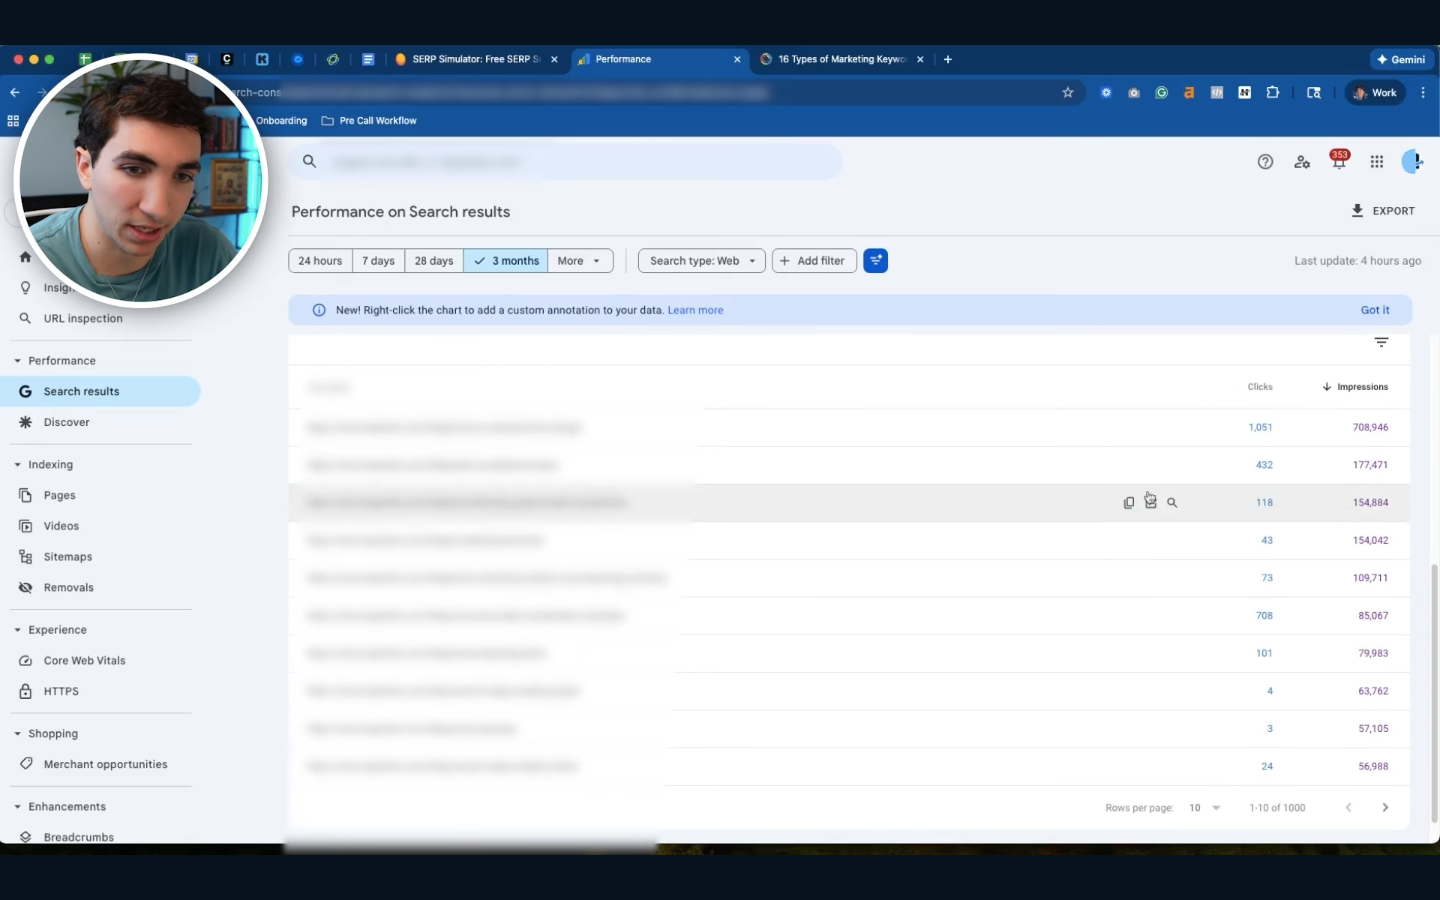Bookmark this page with the star icon
This screenshot has width=1440, height=900.
1068,93
